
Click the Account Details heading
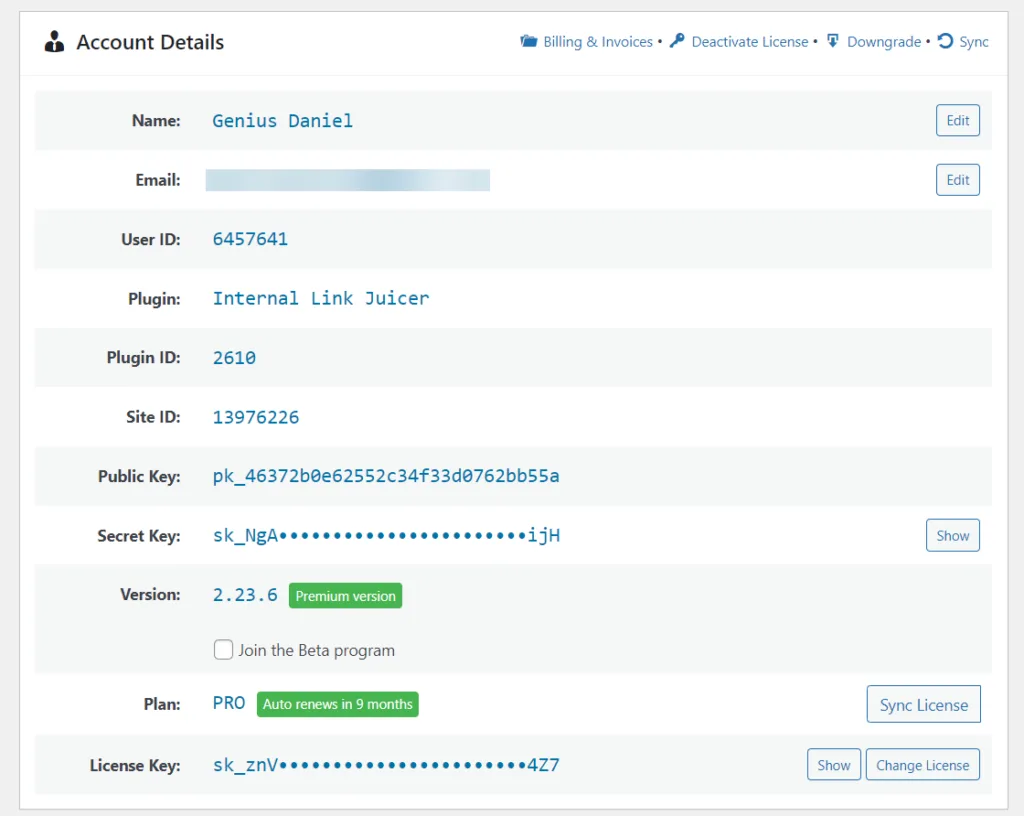(150, 42)
